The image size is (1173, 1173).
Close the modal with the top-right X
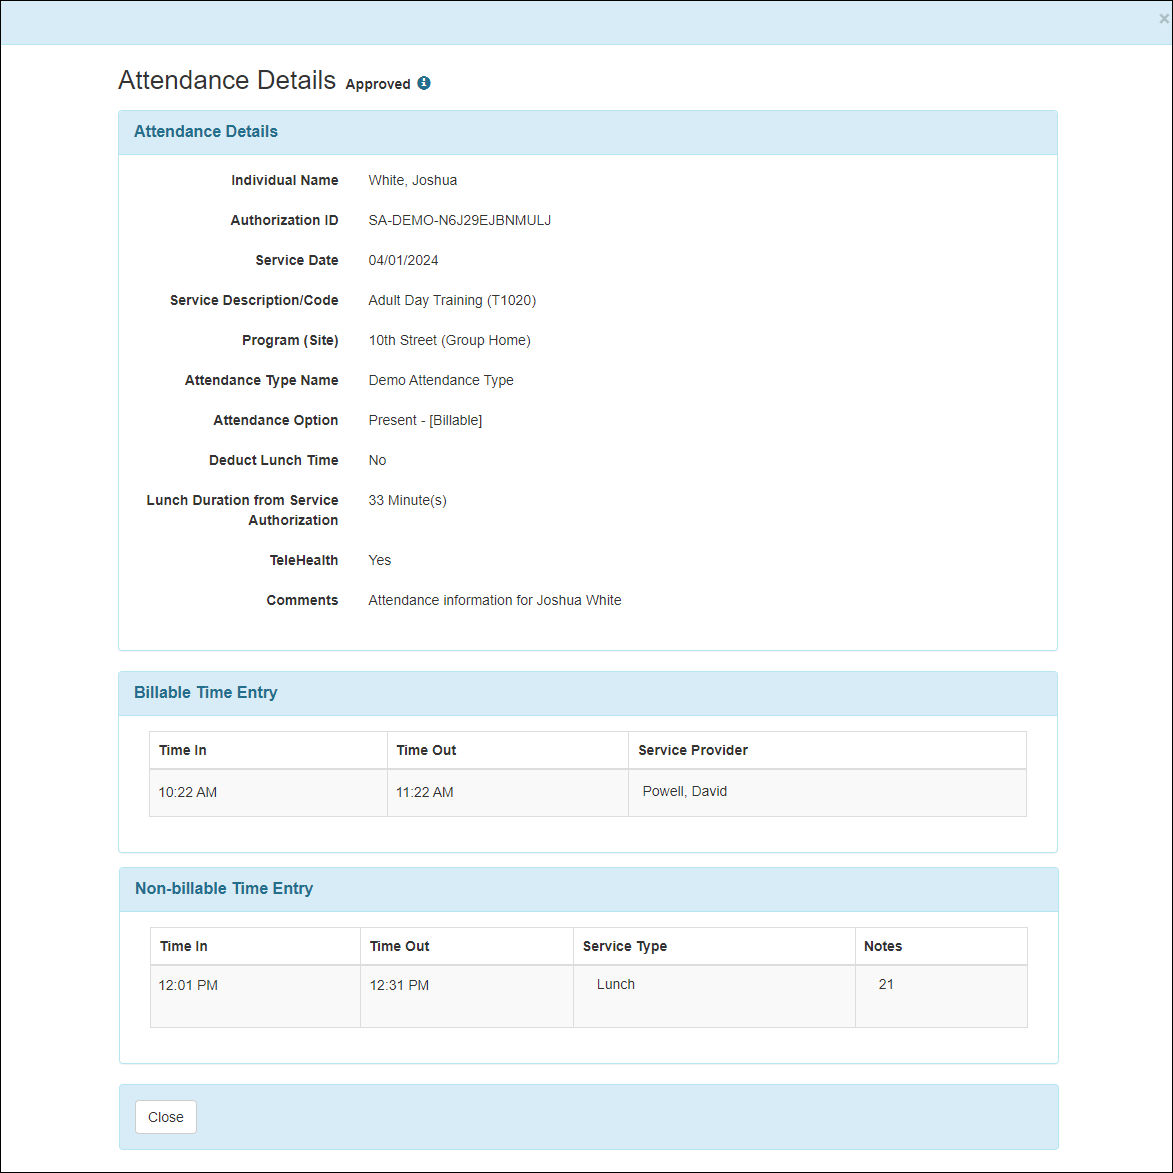point(1163,19)
